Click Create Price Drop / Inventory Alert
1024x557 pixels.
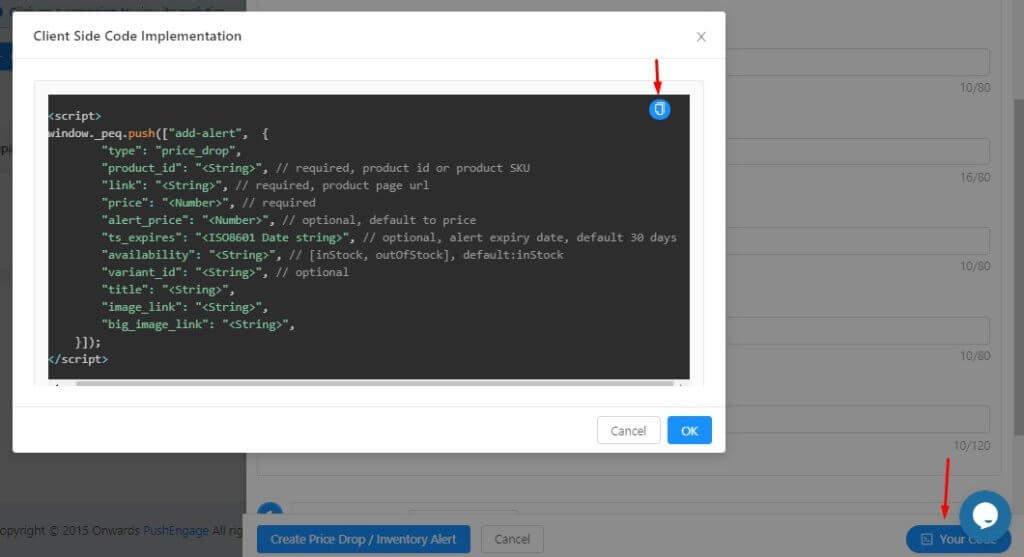(x=363, y=539)
